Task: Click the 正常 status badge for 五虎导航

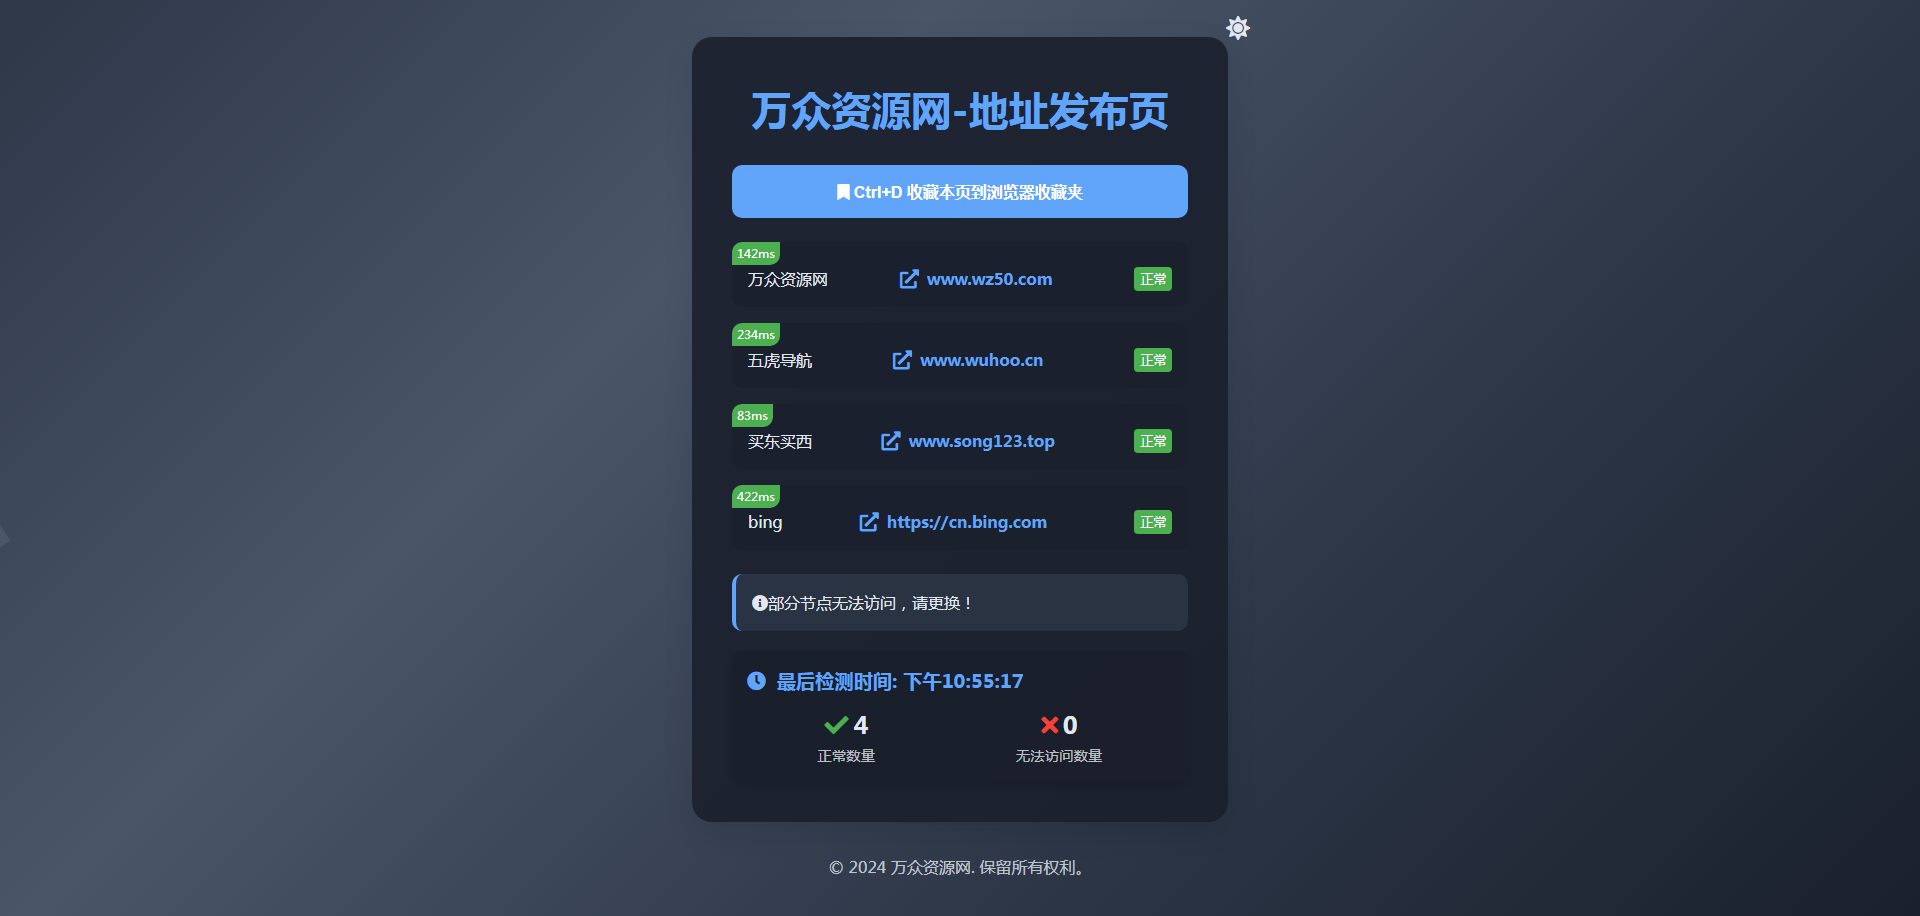Action: pos(1153,360)
